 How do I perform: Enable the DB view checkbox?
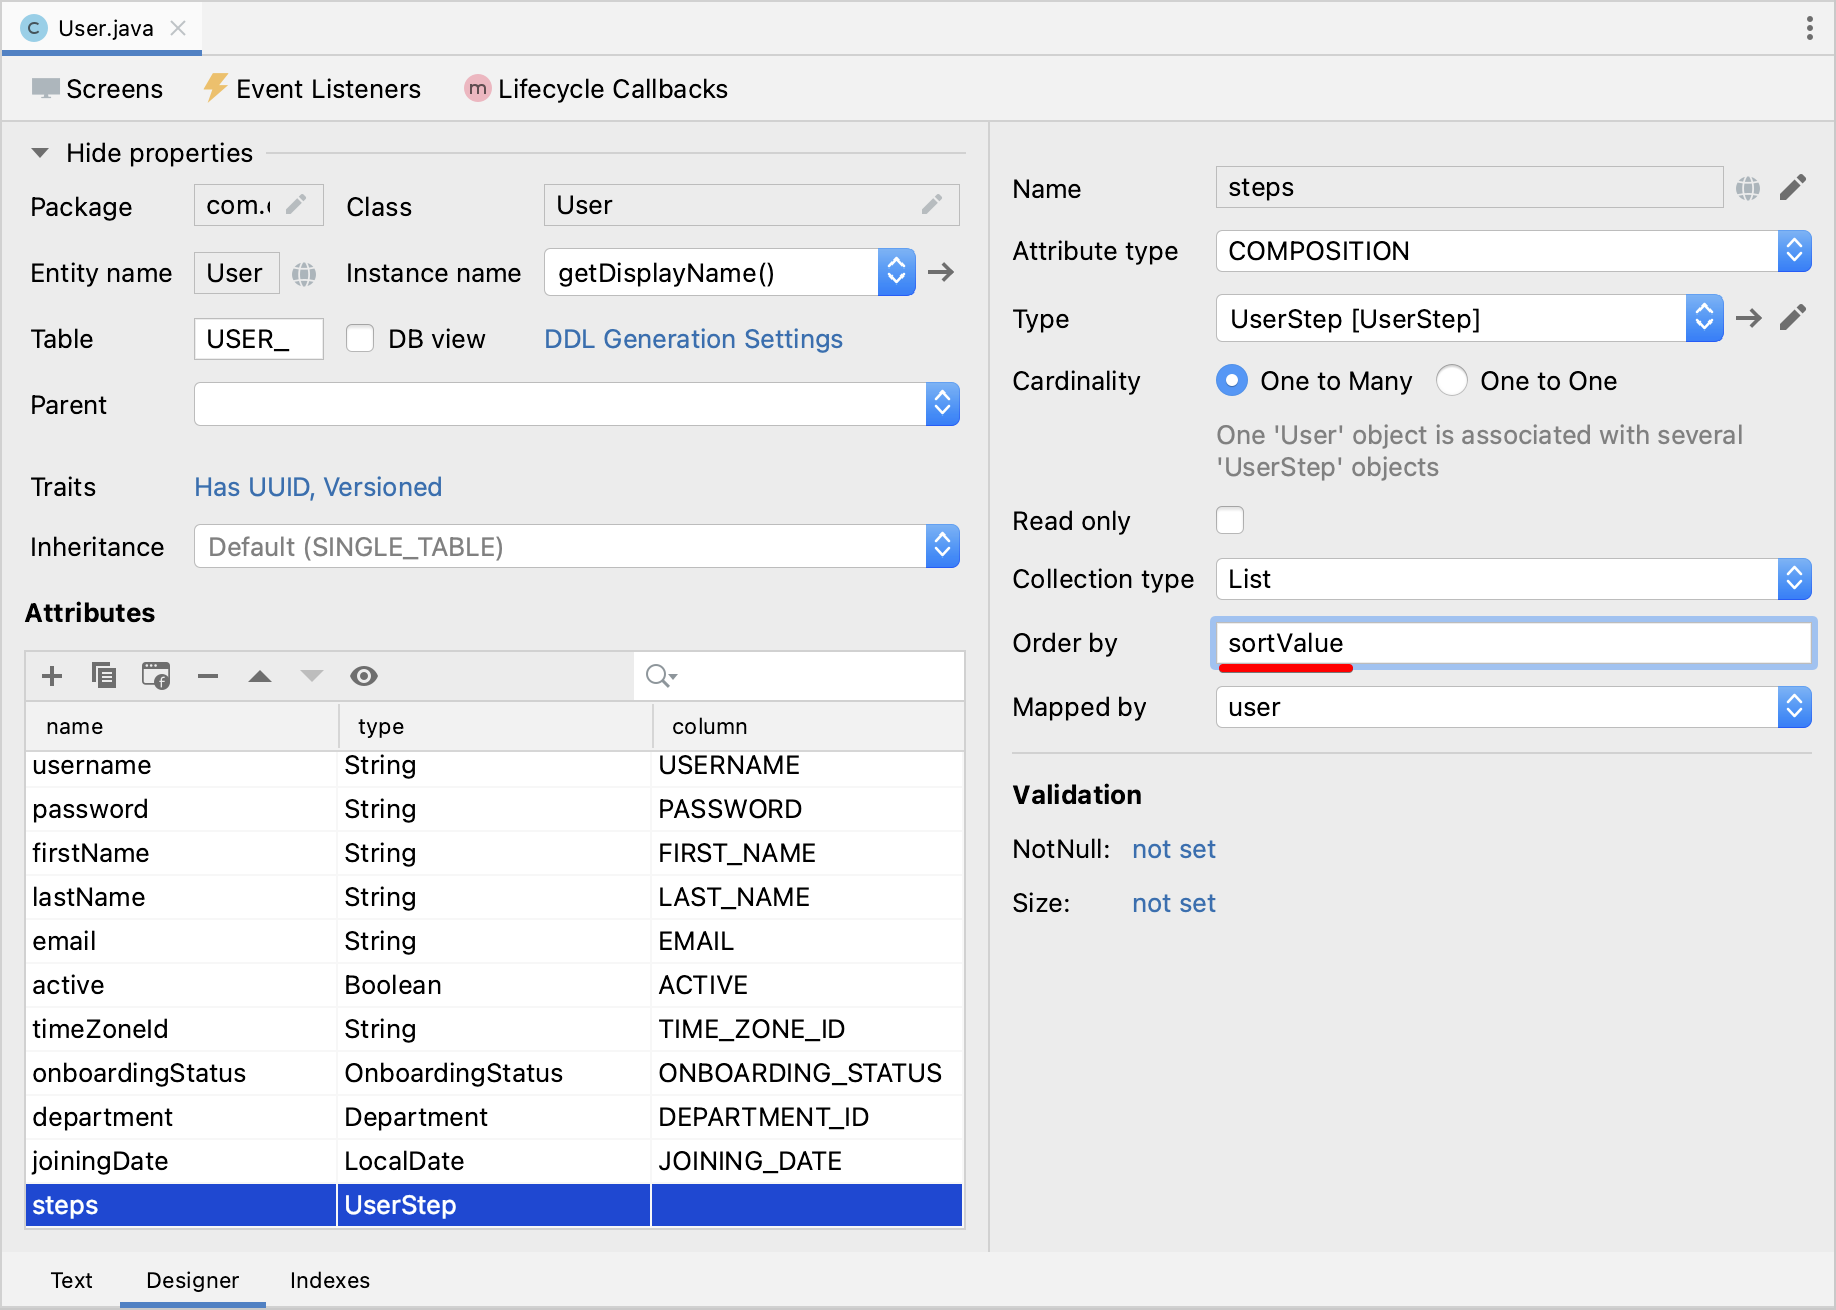tap(360, 339)
